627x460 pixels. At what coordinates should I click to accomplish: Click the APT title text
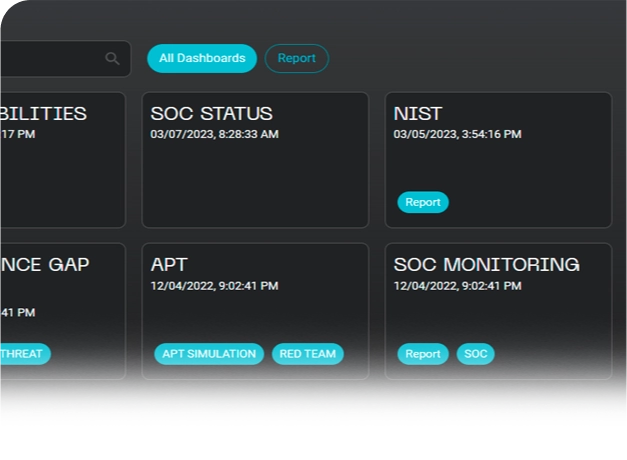(x=169, y=265)
